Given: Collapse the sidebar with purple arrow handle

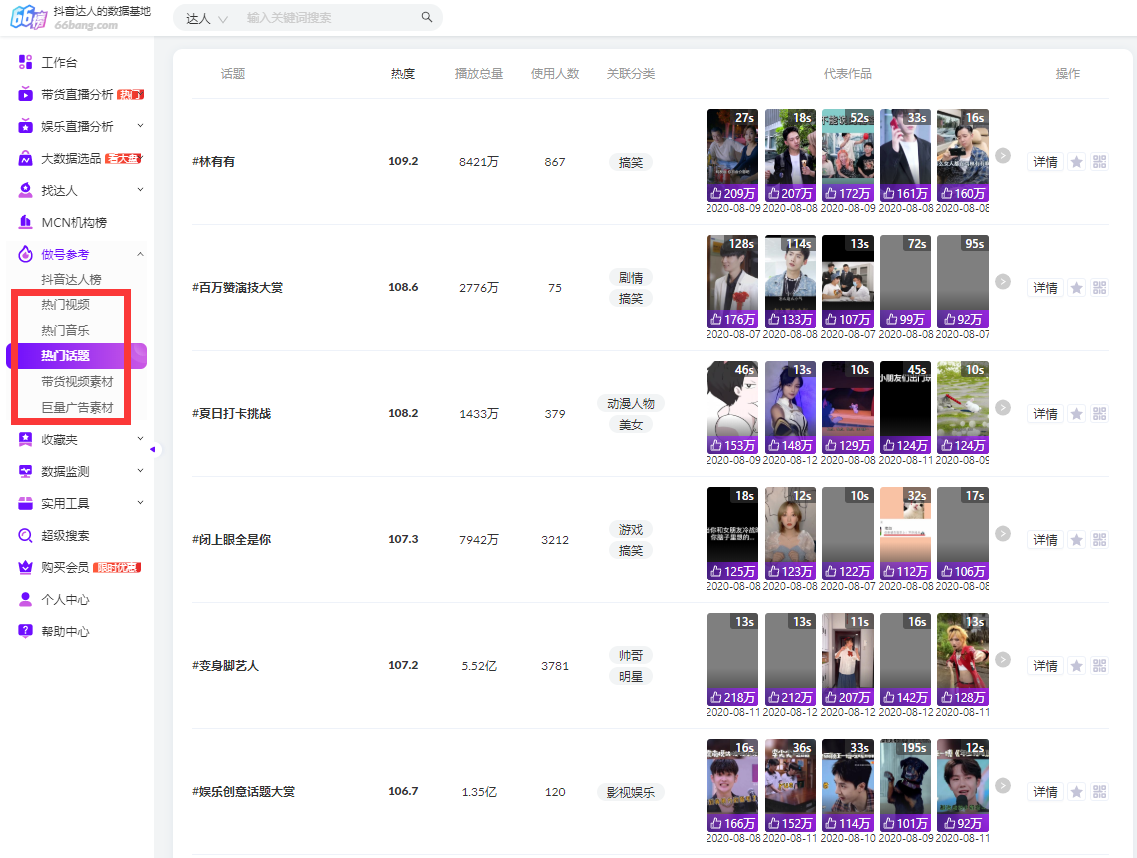Looking at the screenshot, I should point(153,450).
